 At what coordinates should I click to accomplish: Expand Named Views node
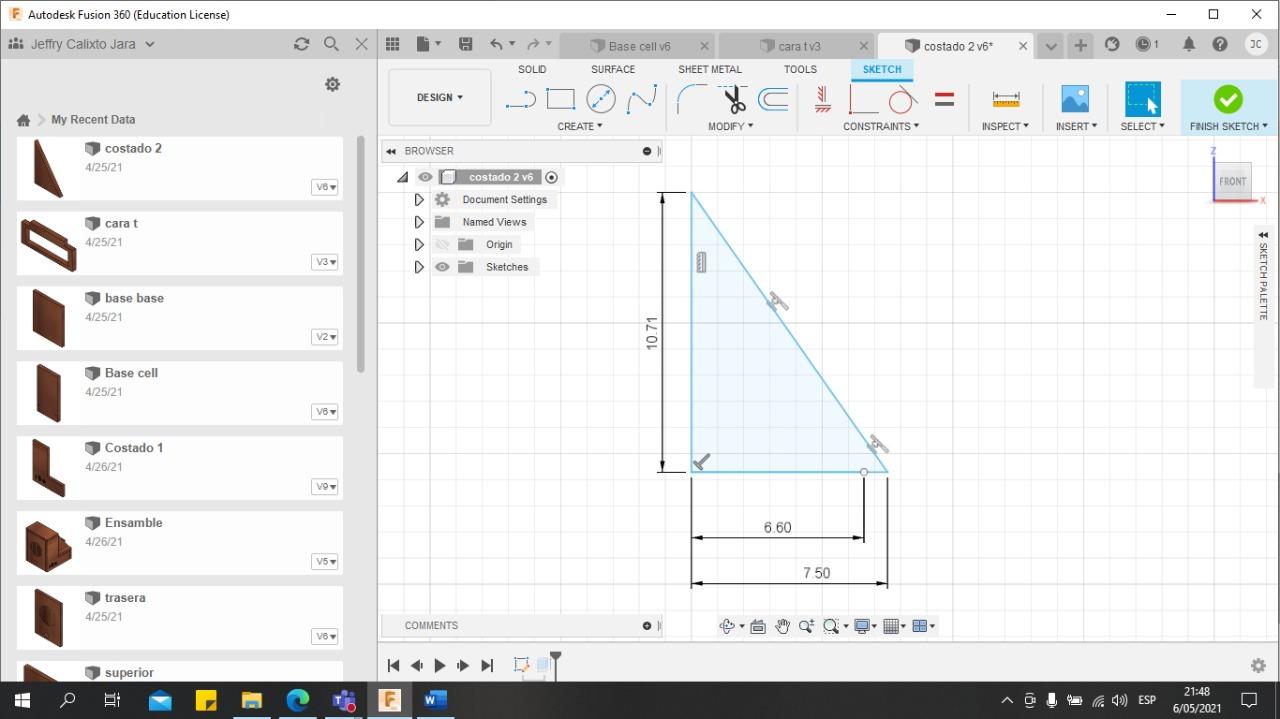click(419, 222)
